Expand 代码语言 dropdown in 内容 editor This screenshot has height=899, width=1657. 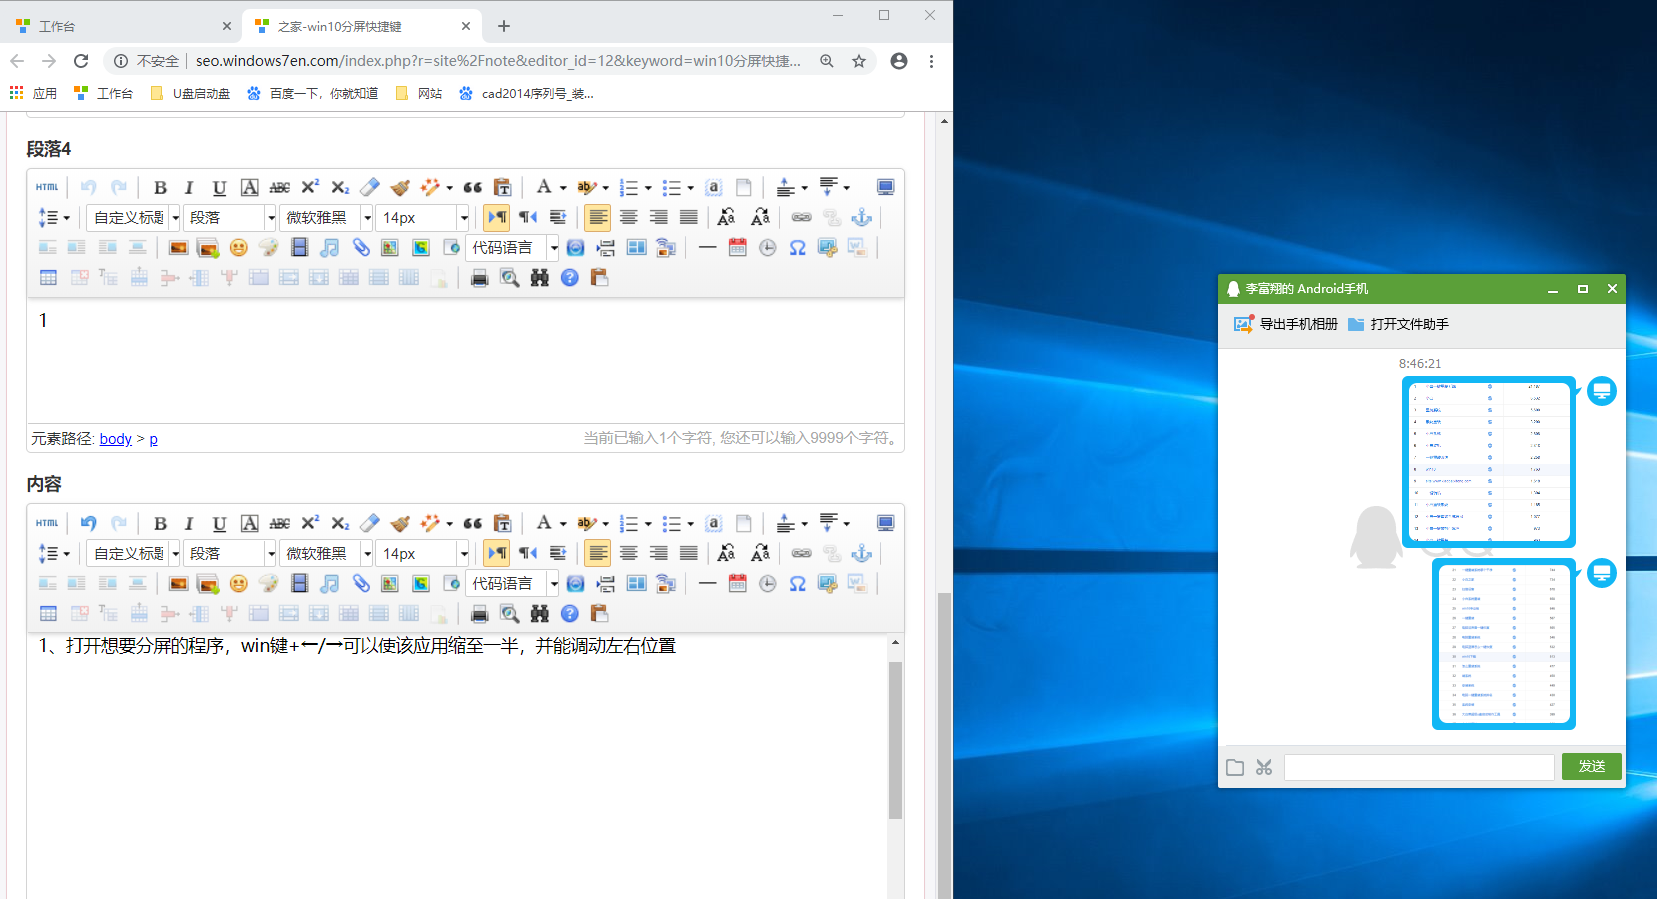tap(553, 584)
